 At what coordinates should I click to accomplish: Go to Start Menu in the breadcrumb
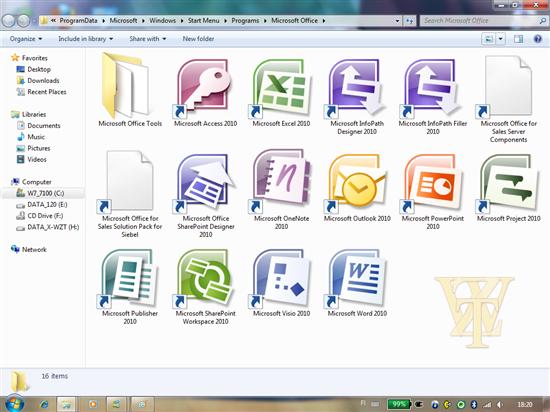pyautogui.click(x=203, y=21)
